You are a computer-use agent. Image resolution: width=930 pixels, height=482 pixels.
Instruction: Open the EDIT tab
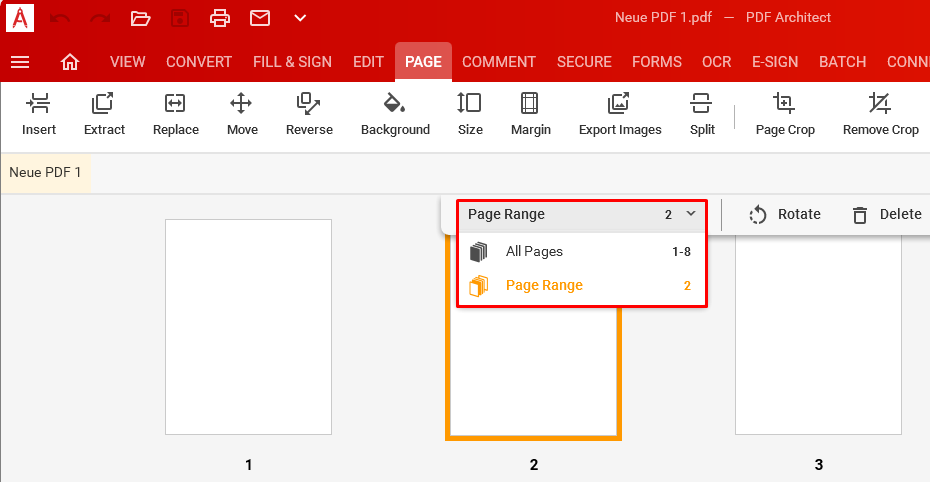pos(368,62)
